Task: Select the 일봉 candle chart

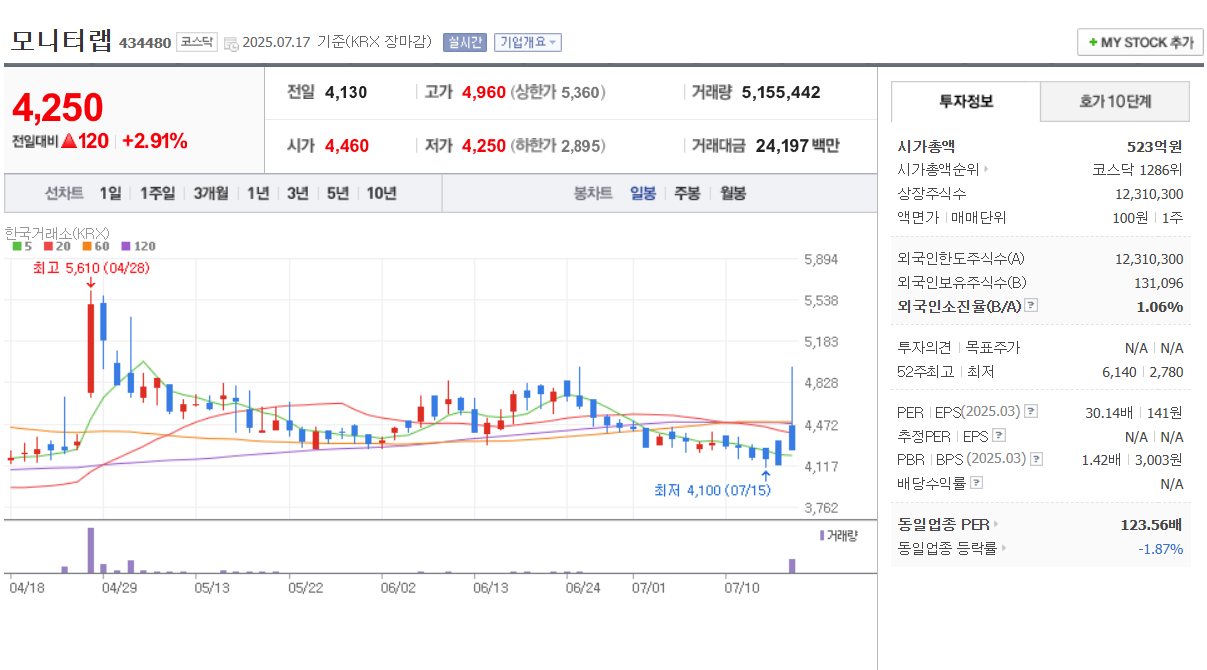Action: click(x=643, y=193)
